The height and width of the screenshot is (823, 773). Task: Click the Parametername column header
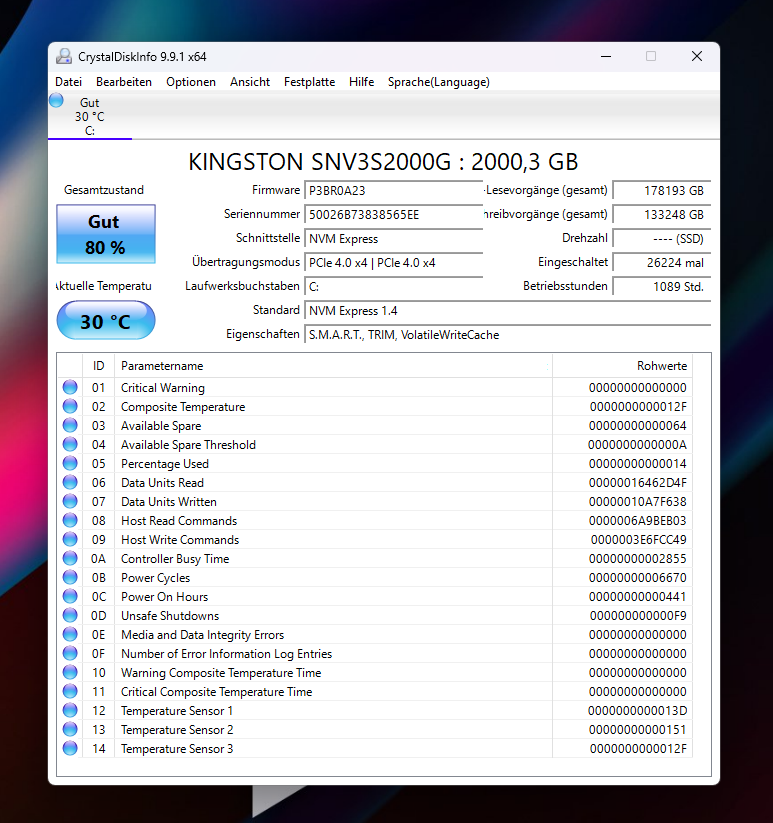(x=333, y=366)
